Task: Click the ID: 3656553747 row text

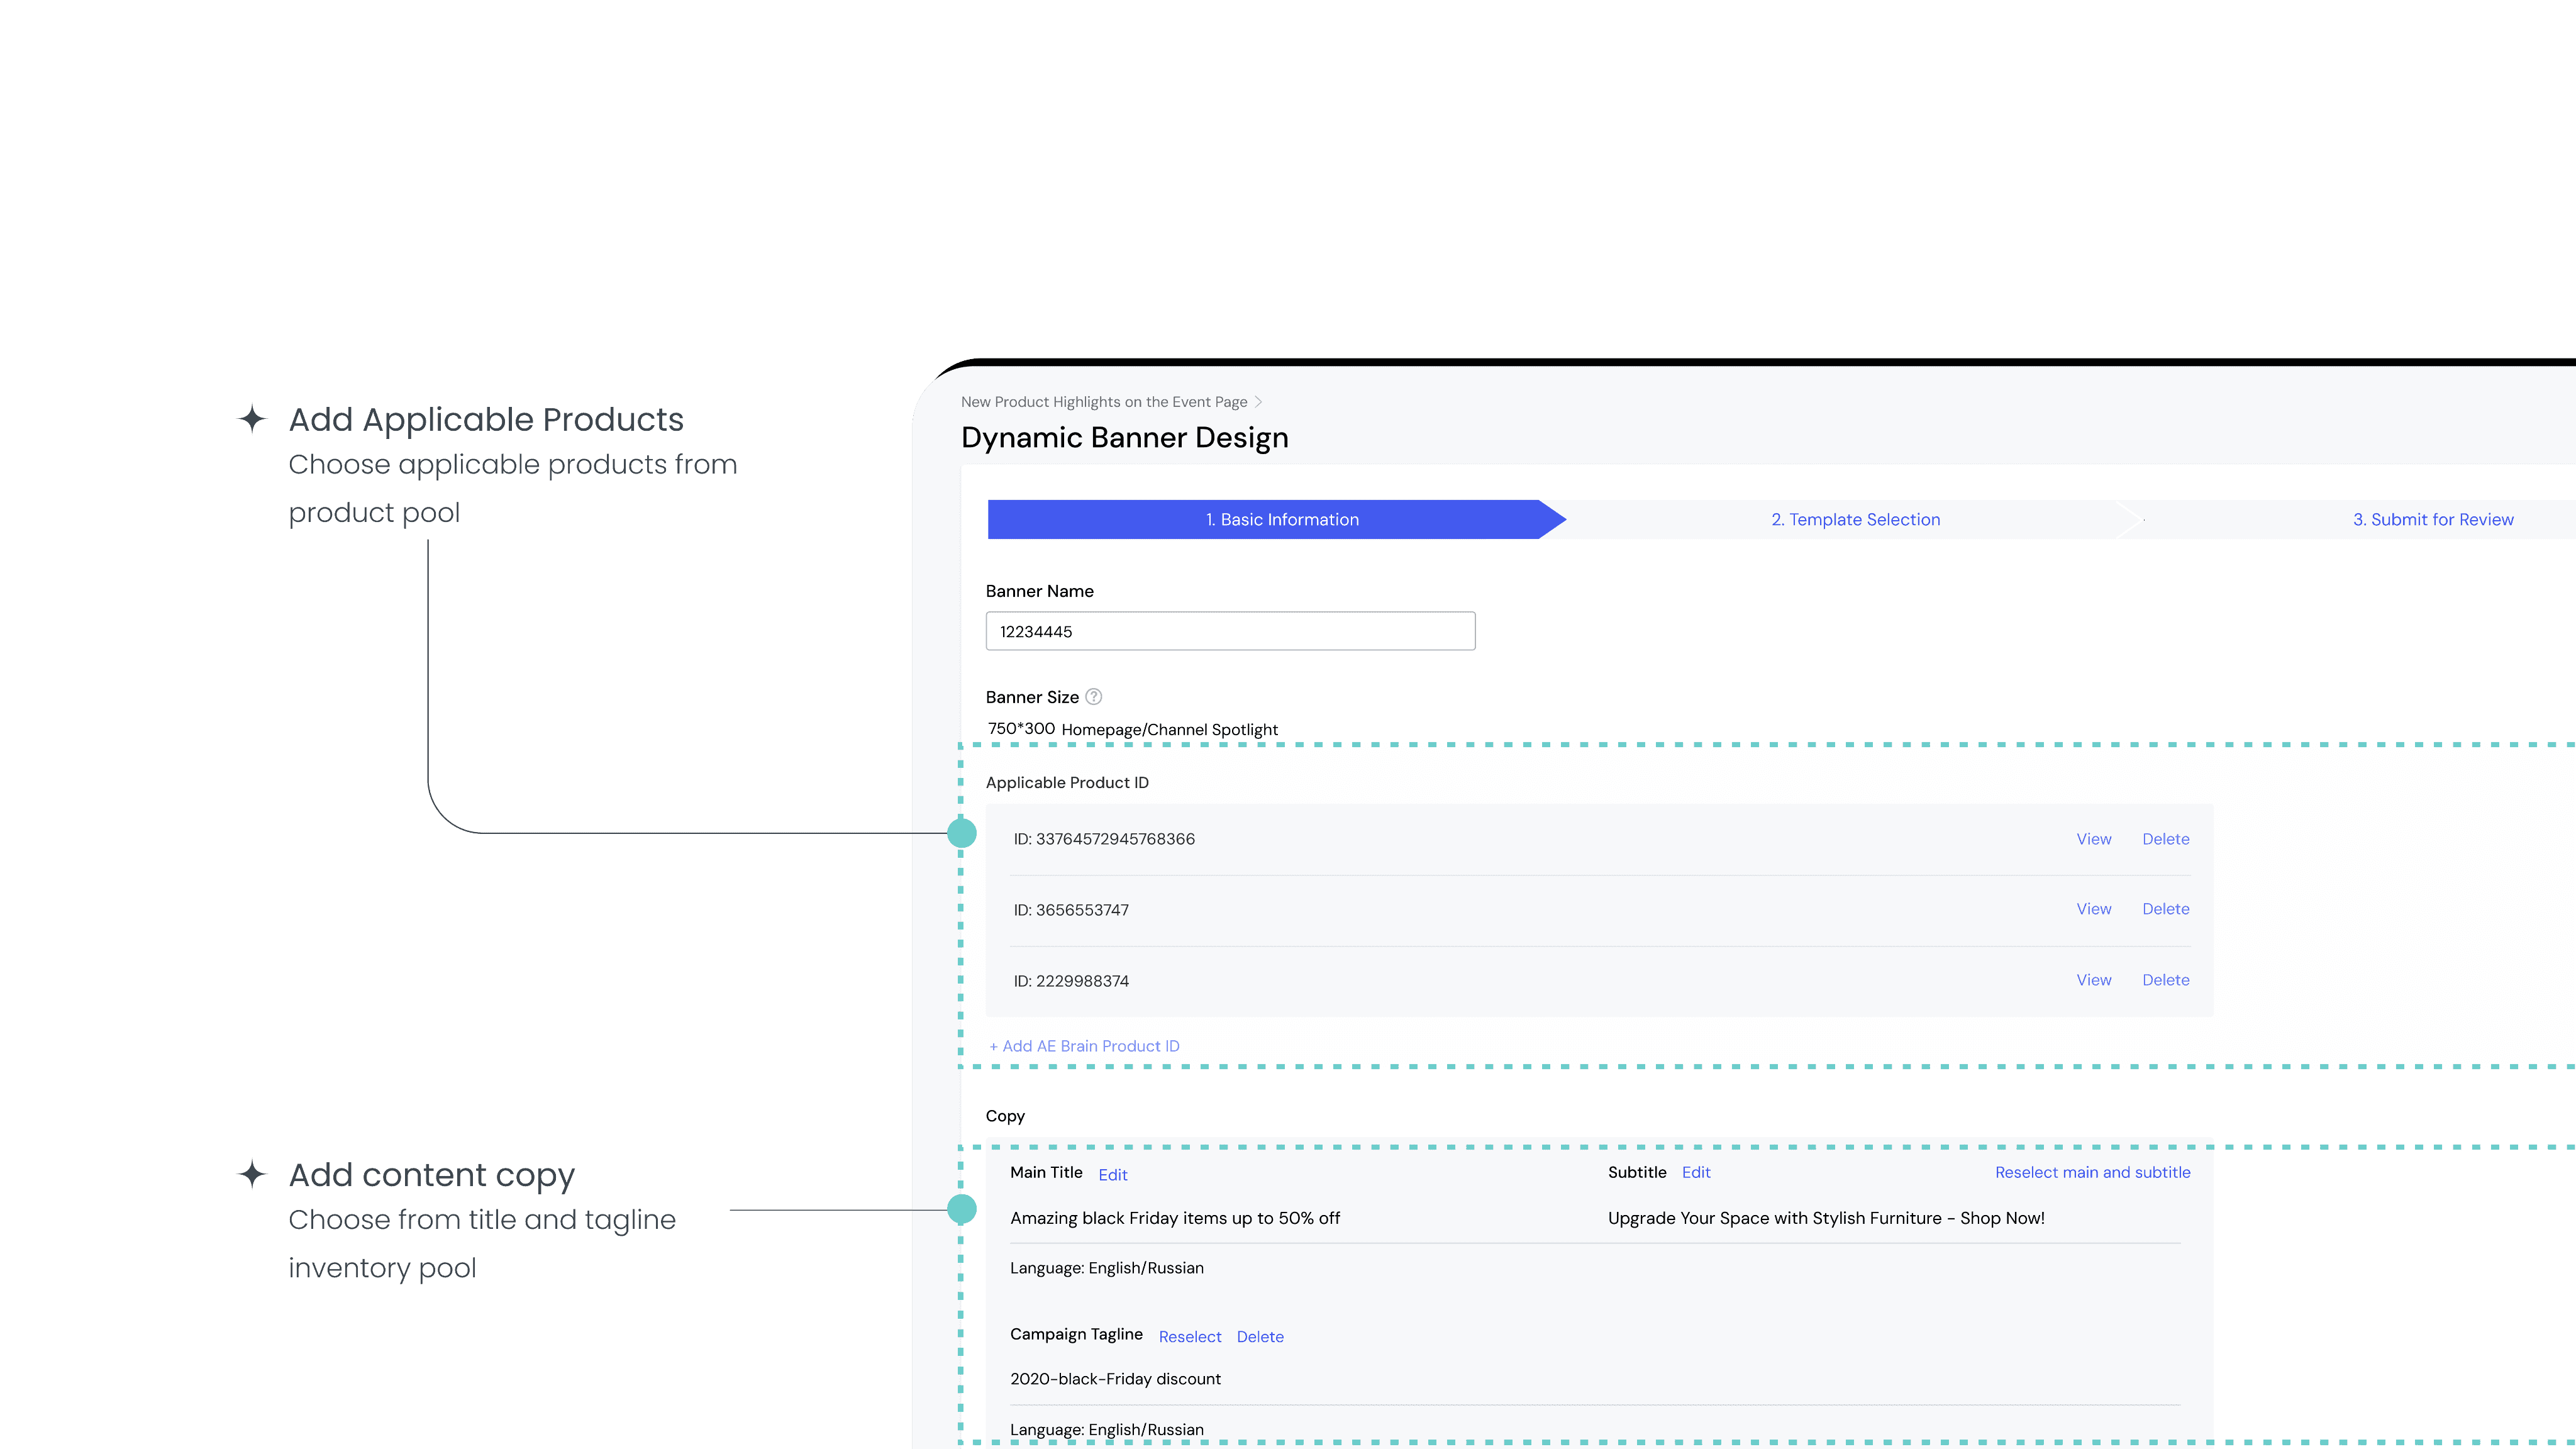Action: (1071, 910)
